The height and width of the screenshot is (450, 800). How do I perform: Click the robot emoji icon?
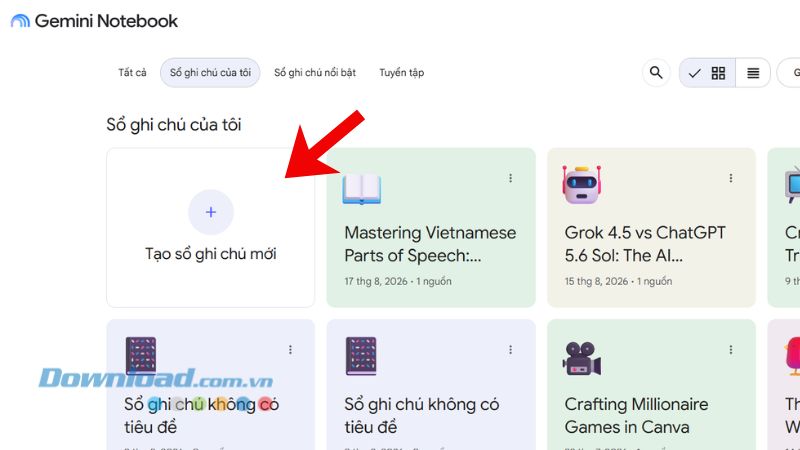pos(582,184)
